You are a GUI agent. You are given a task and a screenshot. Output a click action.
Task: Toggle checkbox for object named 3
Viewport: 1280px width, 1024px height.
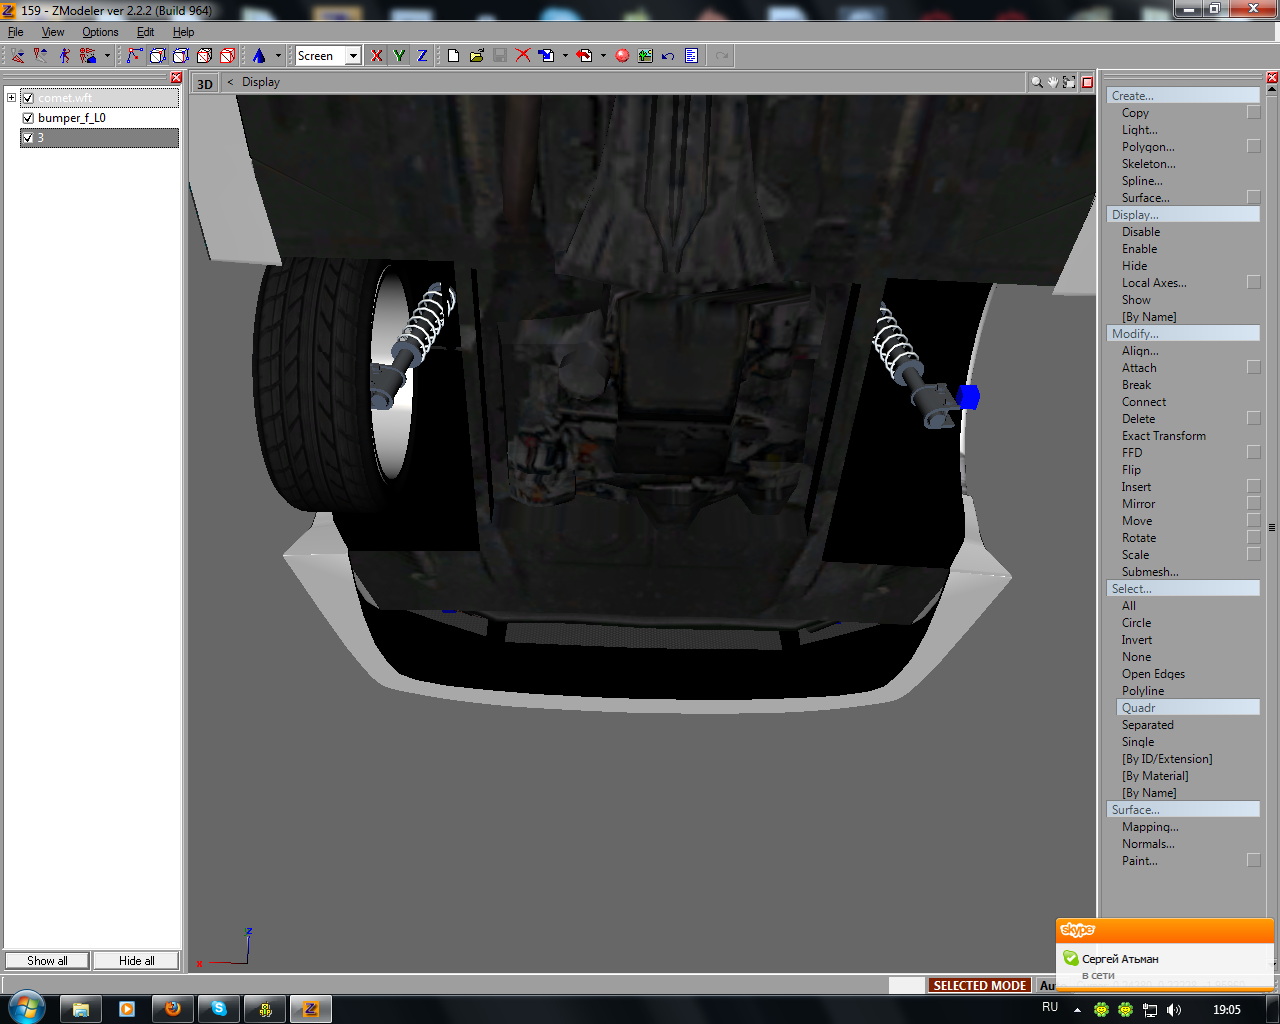[28, 138]
